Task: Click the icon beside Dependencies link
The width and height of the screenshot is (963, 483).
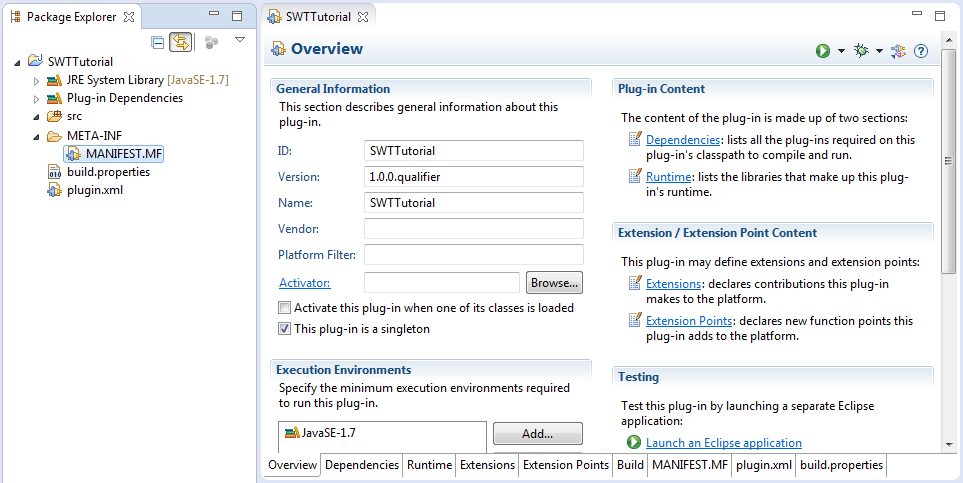Action: pos(635,139)
